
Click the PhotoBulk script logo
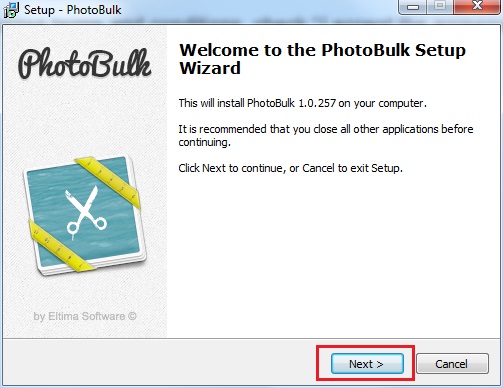tap(85, 64)
